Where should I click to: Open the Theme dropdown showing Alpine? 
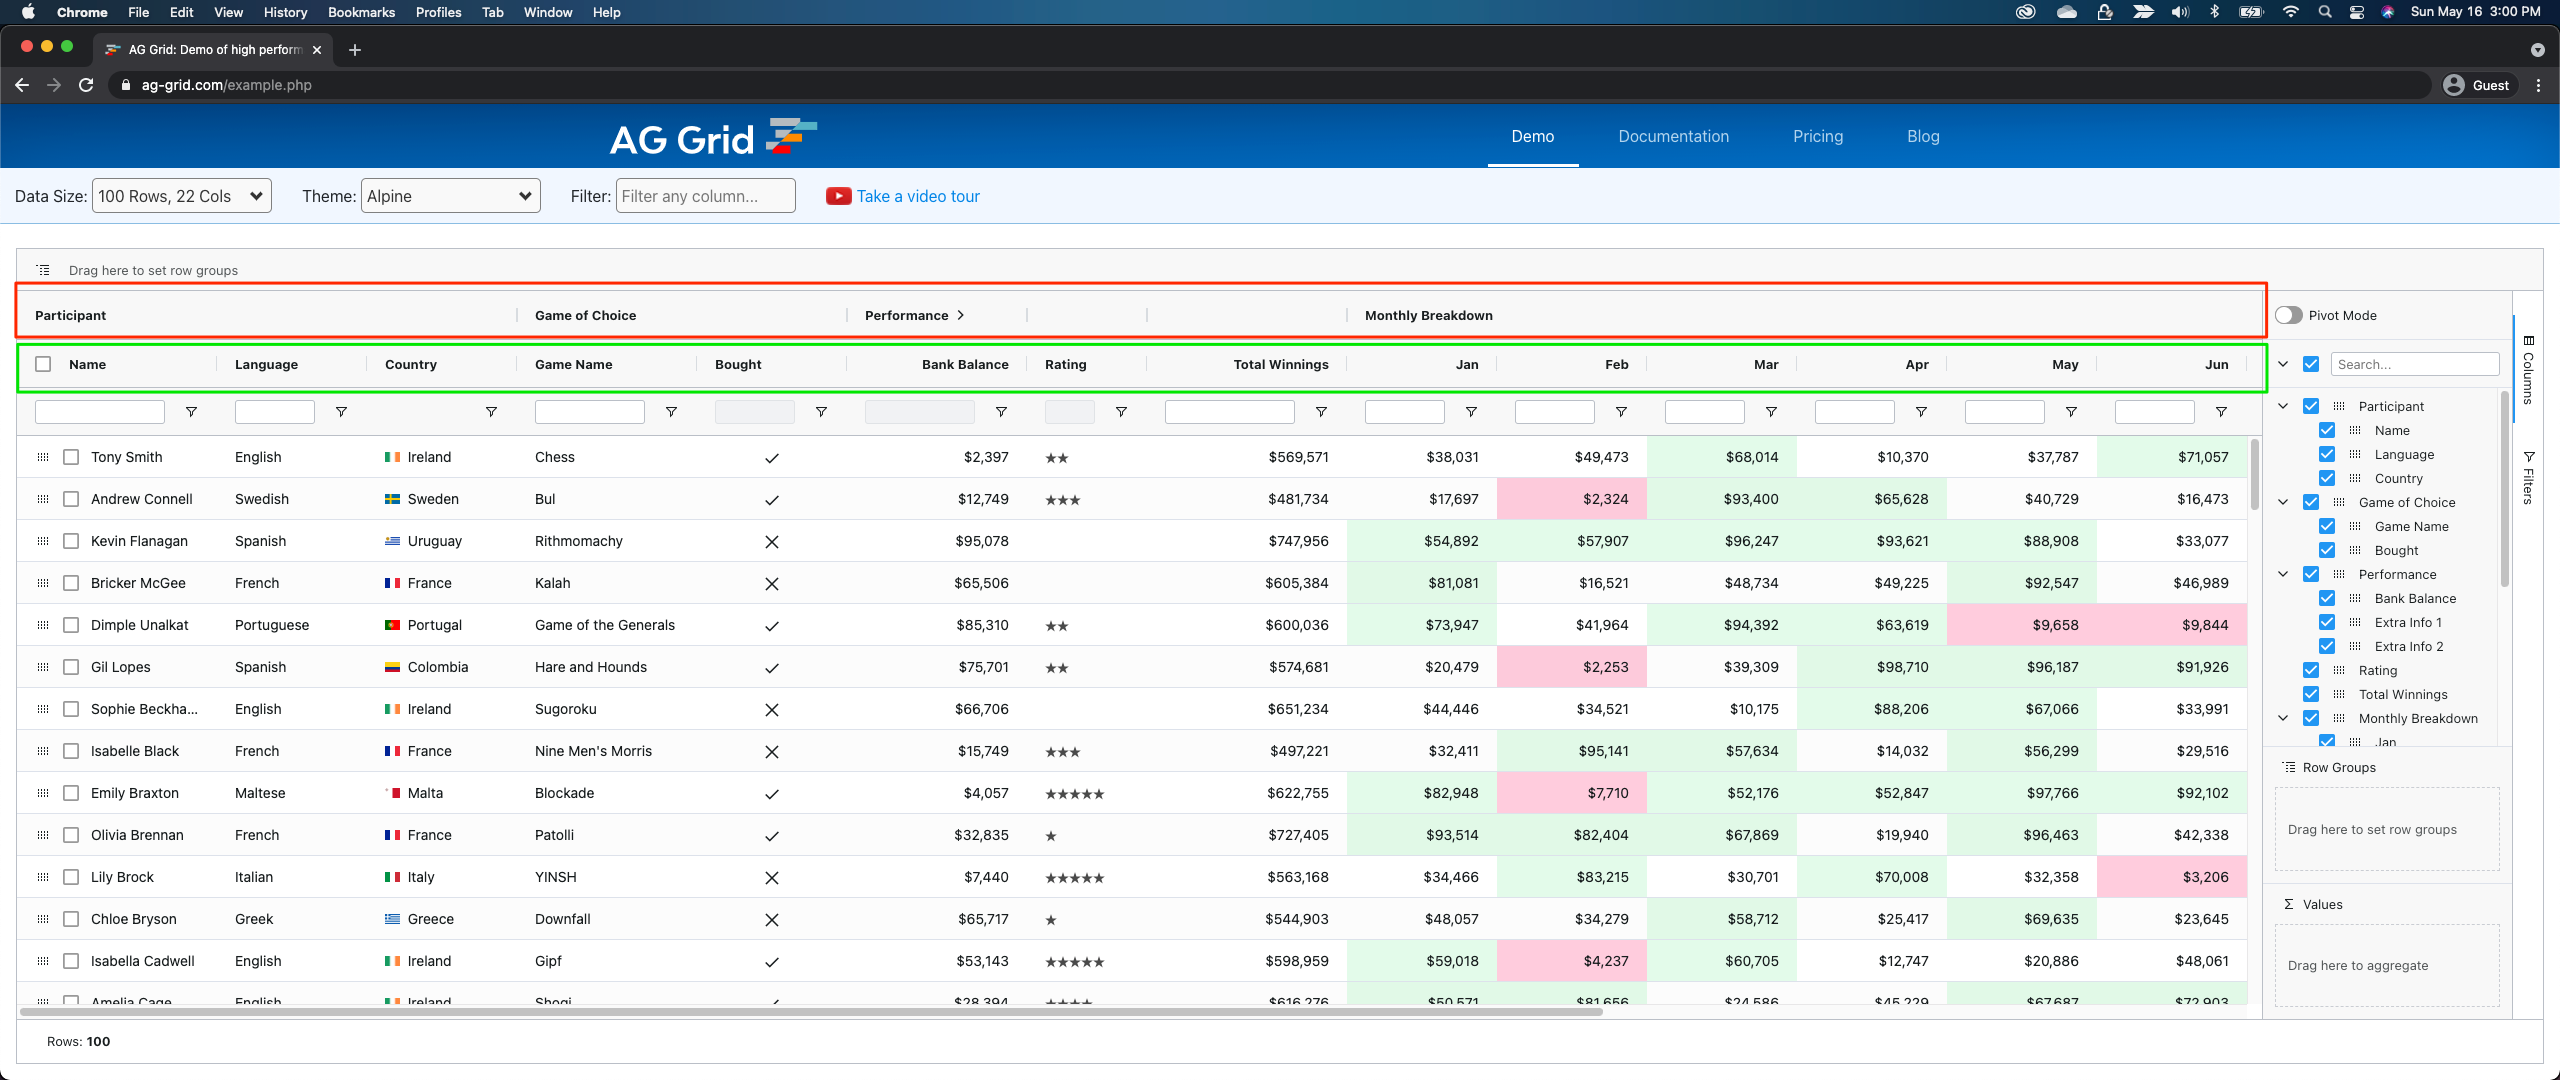[x=450, y=196]
